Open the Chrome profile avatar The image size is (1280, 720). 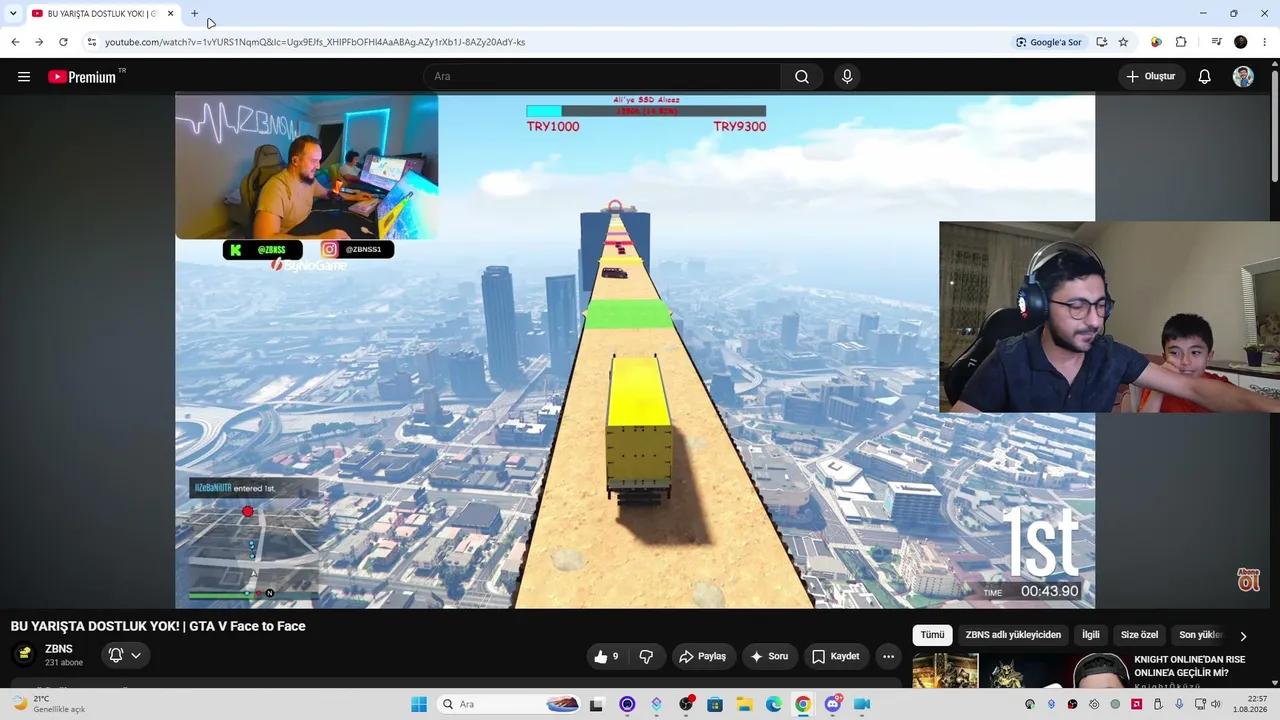click(x=1241, y=42)
